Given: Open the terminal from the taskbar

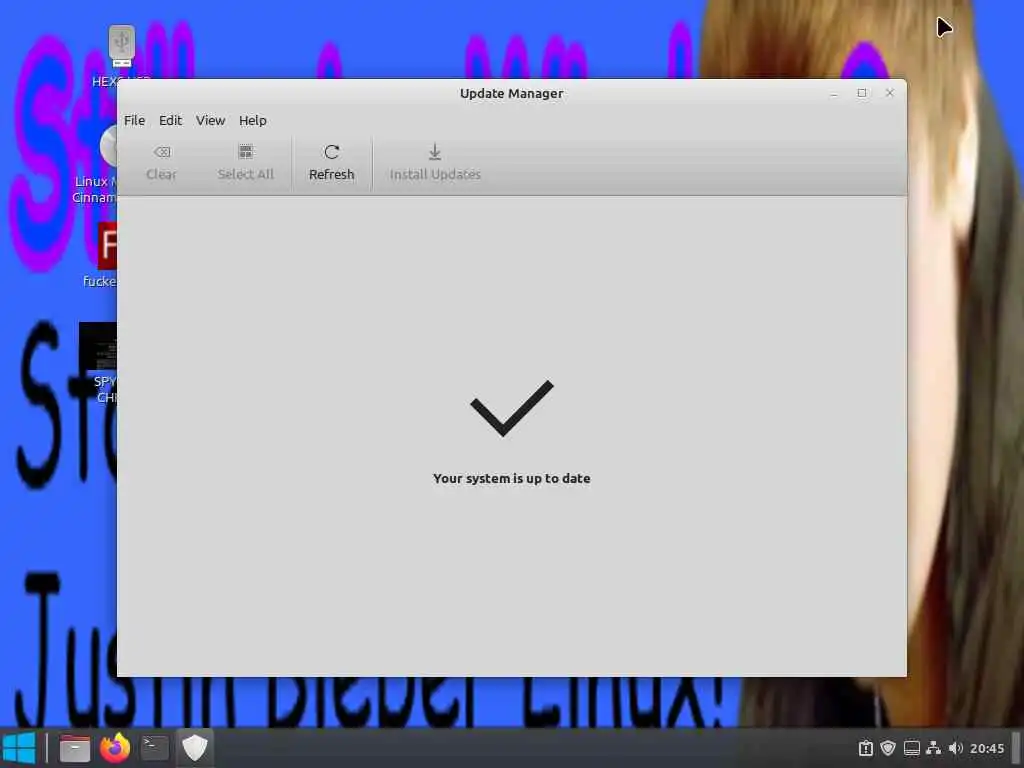Looking at the screenshot, I should click(x=155, y=748).
